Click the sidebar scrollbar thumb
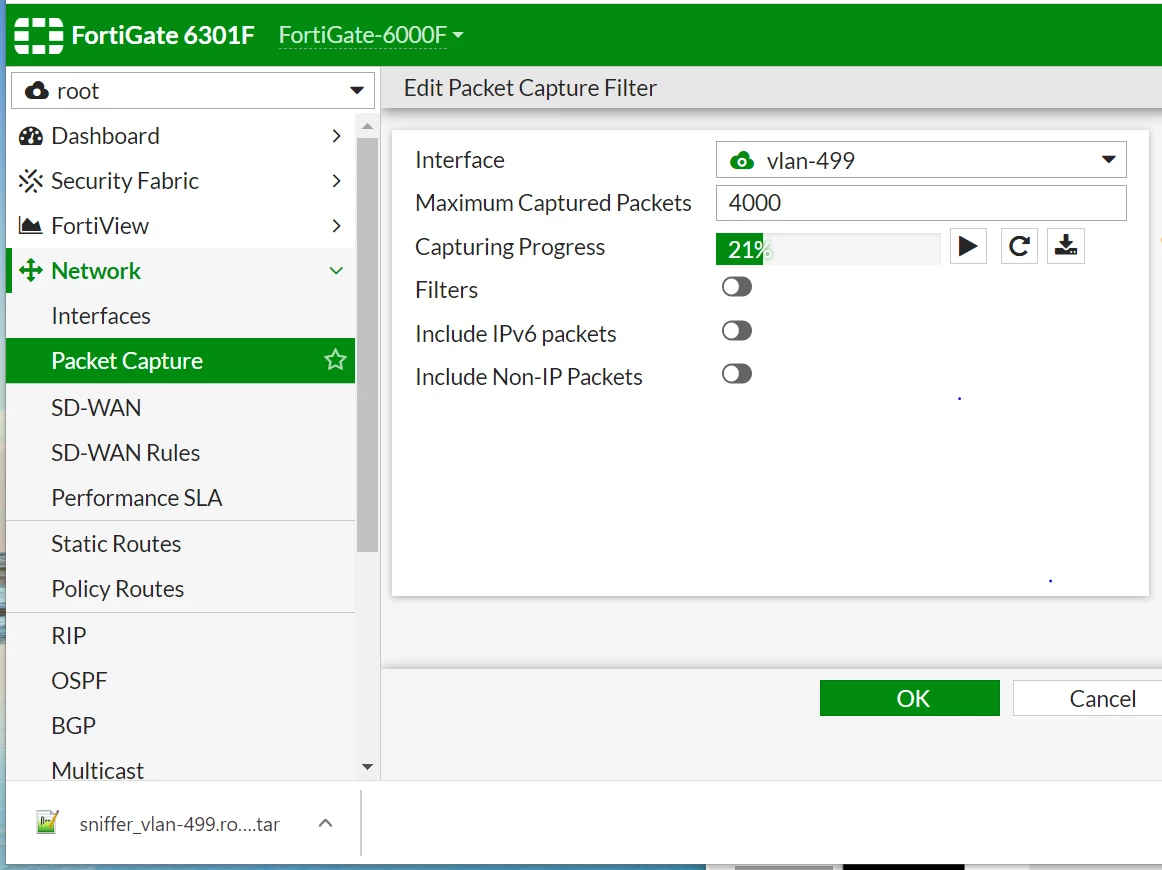Image resolution: width=1162 pixels, height=870 pixels. pyautogui.click(x=367, y=345)
